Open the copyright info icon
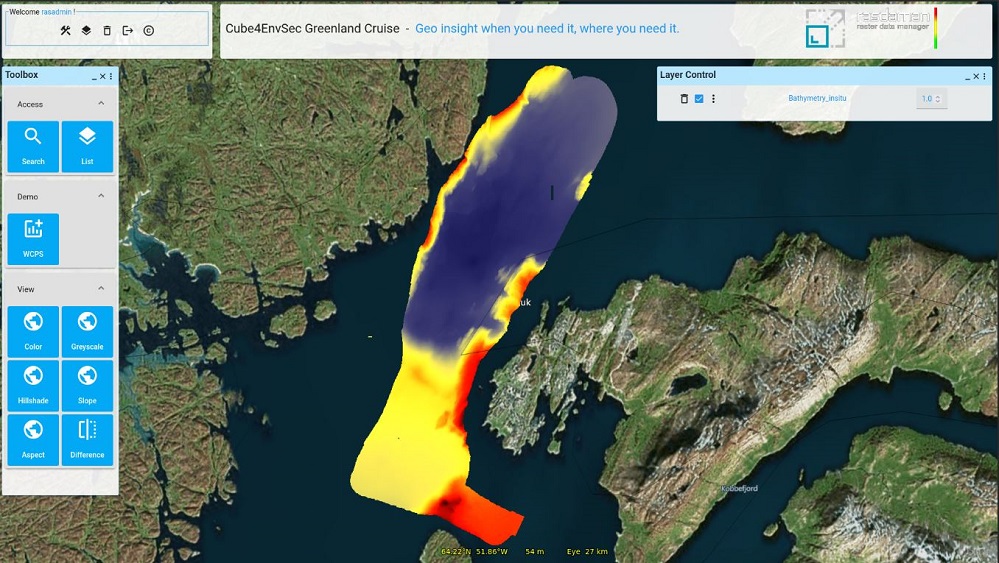999x563 pixels. (x=148, y=31)
